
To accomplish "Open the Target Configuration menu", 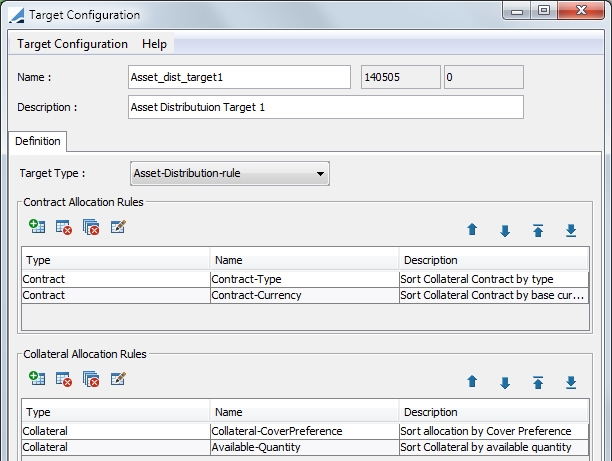I will pyautogui.click(x=72, y=44).
